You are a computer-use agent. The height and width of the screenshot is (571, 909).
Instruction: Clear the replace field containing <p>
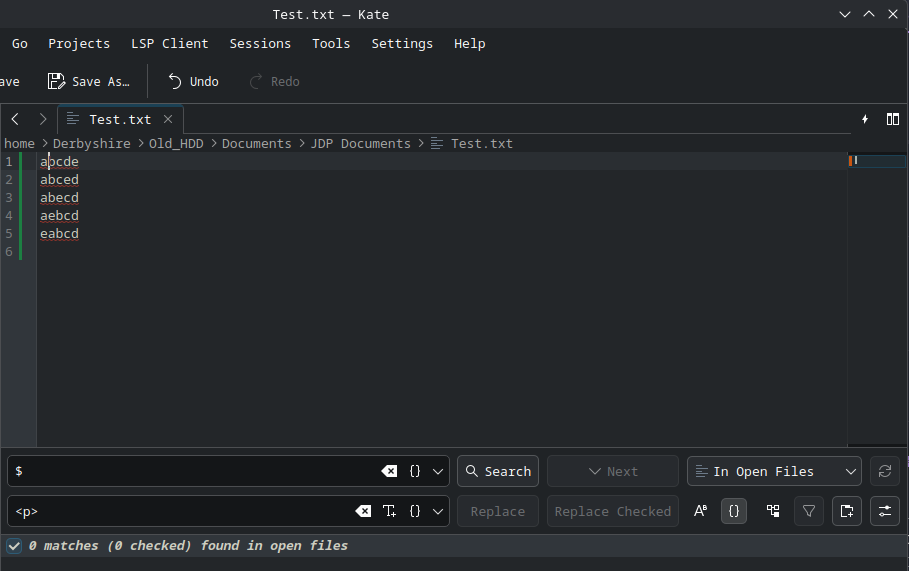point(363,511)
